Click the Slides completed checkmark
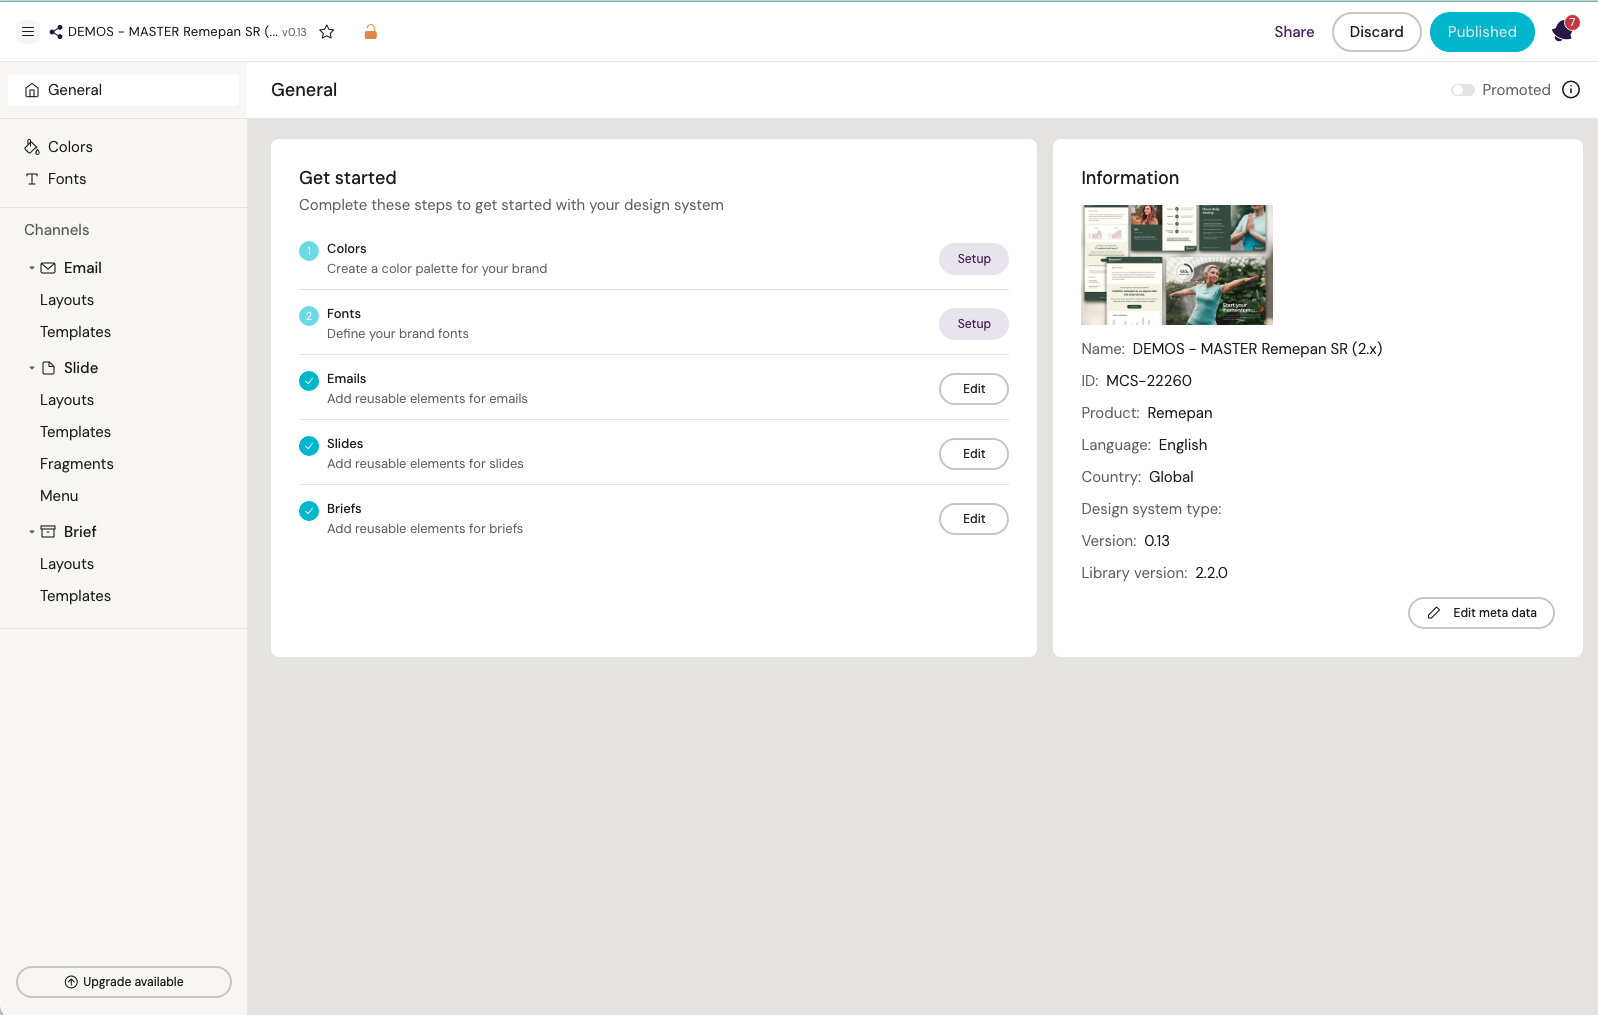1598x1015 pixels. pyautogui.click(x=309, y=446)
